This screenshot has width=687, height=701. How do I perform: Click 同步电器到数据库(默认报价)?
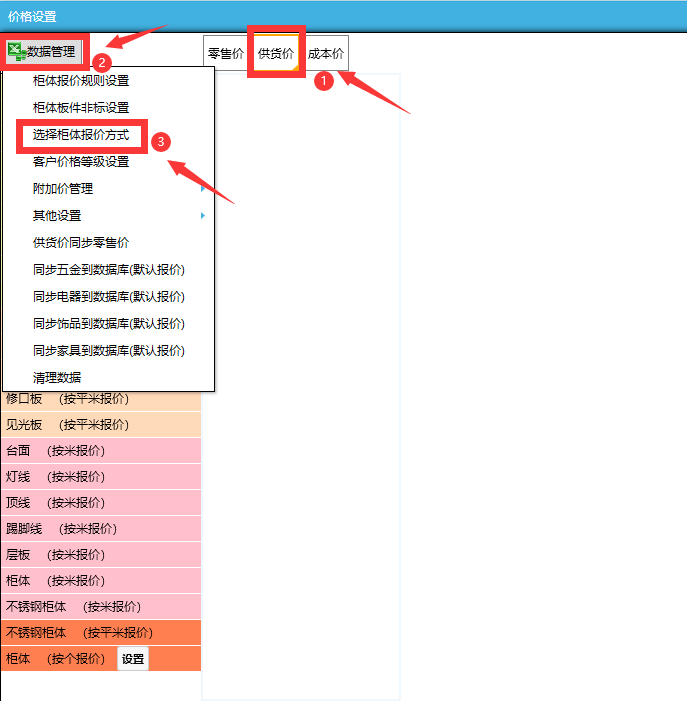pos(108,297)
